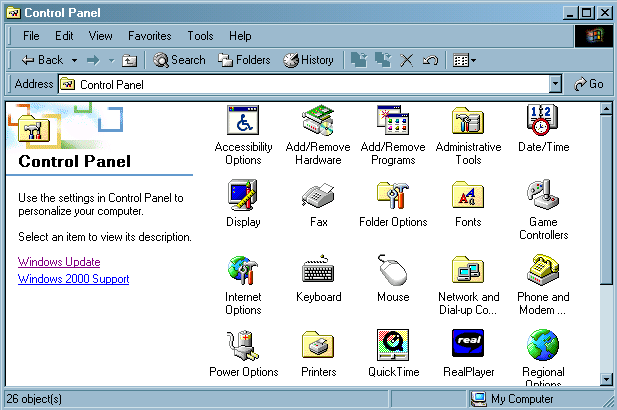Expand the Back button history arrow
Screen dimensions: 617x410
(x=72, y=60)
